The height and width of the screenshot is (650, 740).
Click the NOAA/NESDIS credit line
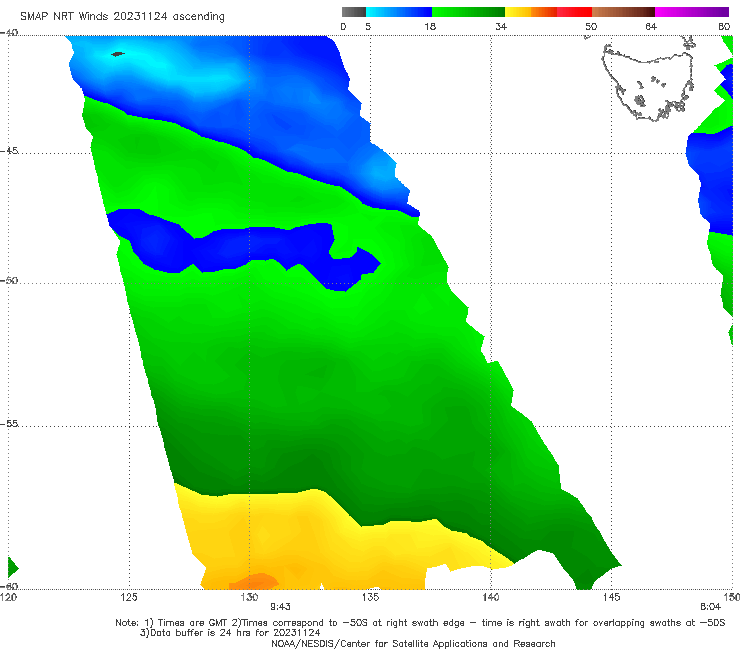(x=413, y=644)
